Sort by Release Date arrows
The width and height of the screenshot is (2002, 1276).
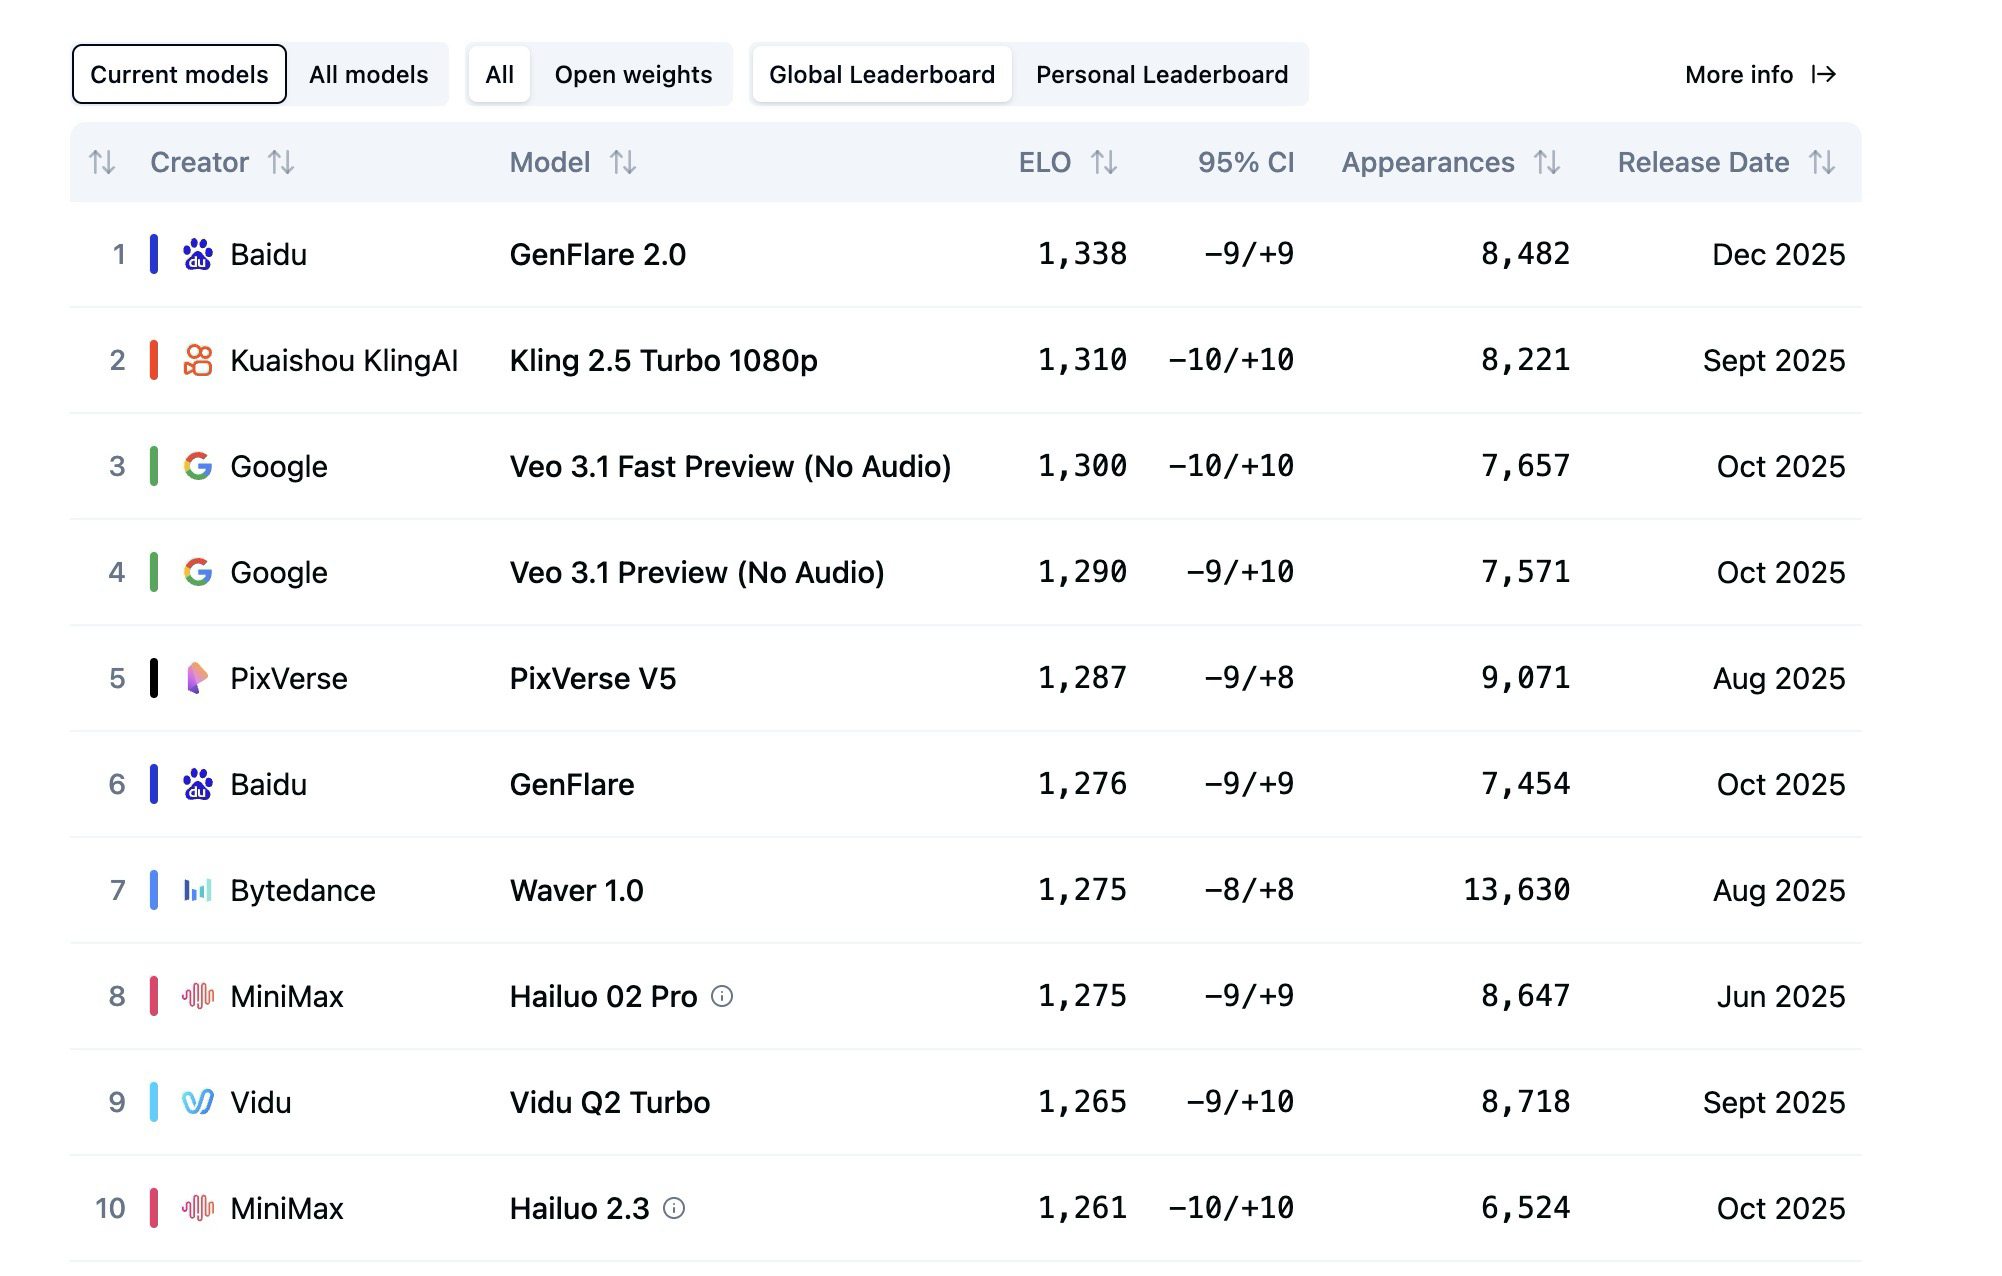(x=1822, y=162)
